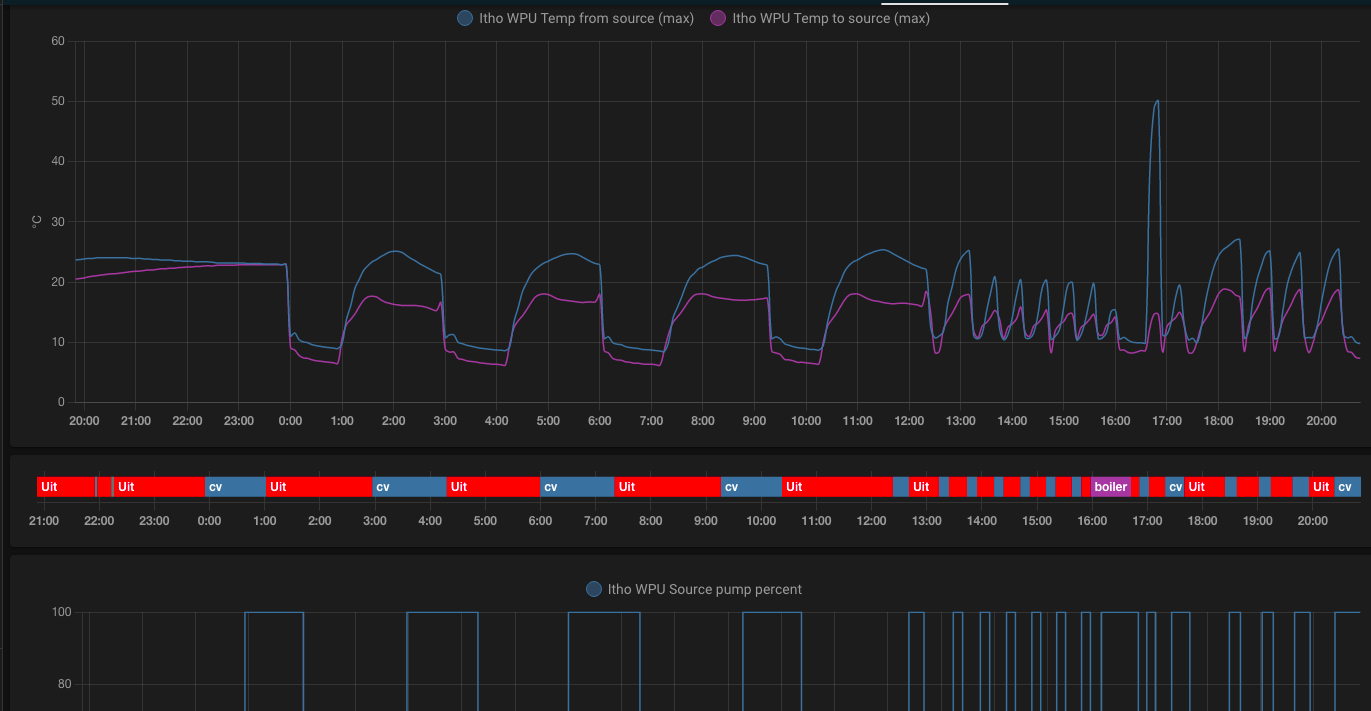The image size is (1371, 711).
Task: Toggle 'Itho WPU Temp to source (max)' legend series
Action: coord(820,18)
